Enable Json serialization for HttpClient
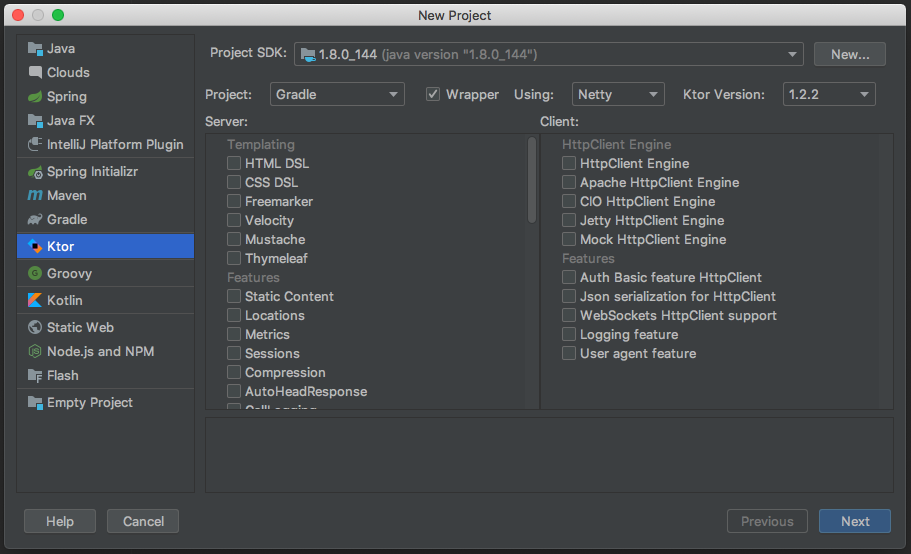 (569, 297)
